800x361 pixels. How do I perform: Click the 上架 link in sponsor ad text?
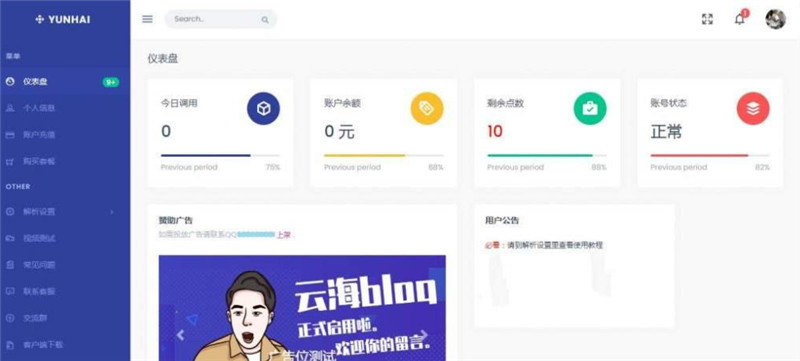pyautogui.click(x=283, y=235)
